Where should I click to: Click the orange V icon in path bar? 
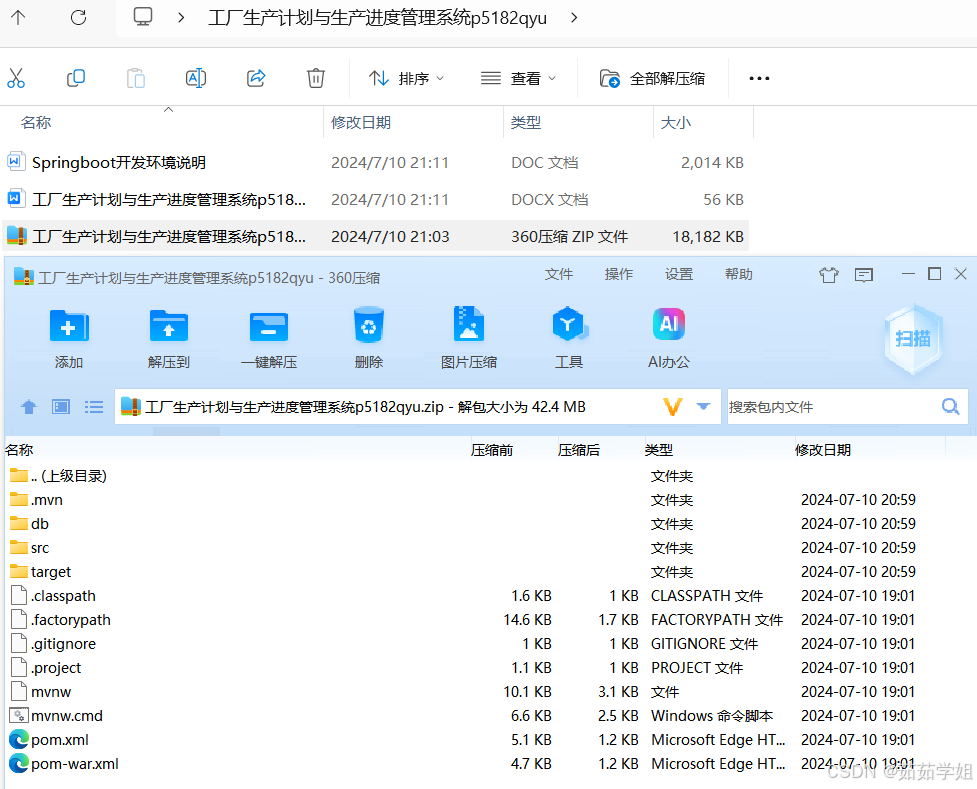click(x=673, y=407)
